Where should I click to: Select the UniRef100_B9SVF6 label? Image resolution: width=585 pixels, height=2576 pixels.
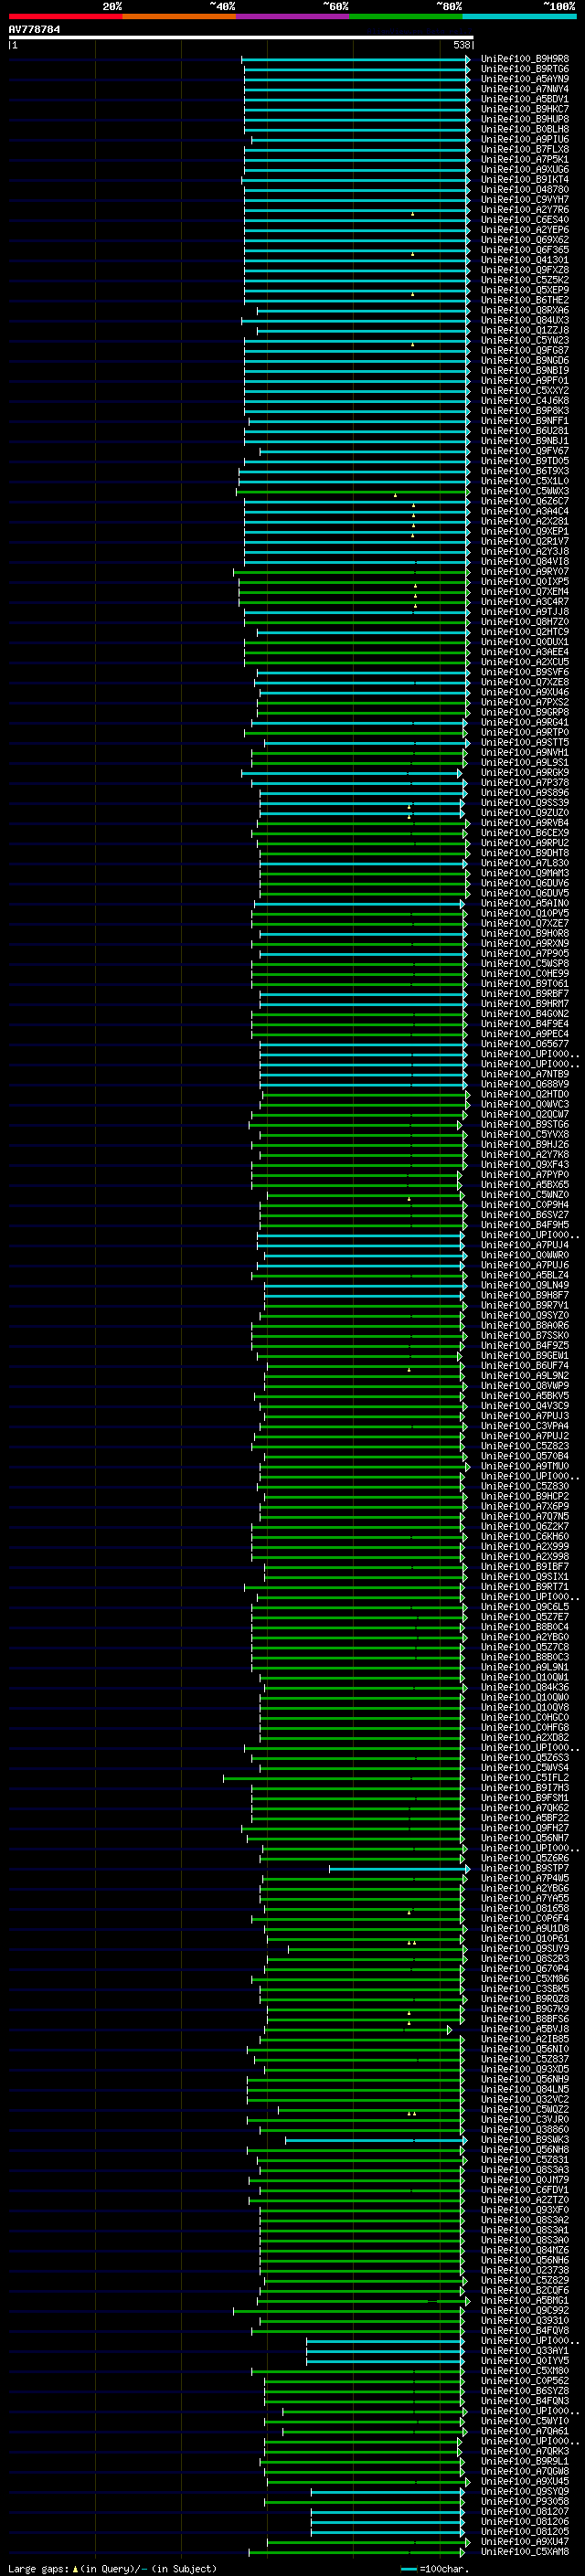525,672
